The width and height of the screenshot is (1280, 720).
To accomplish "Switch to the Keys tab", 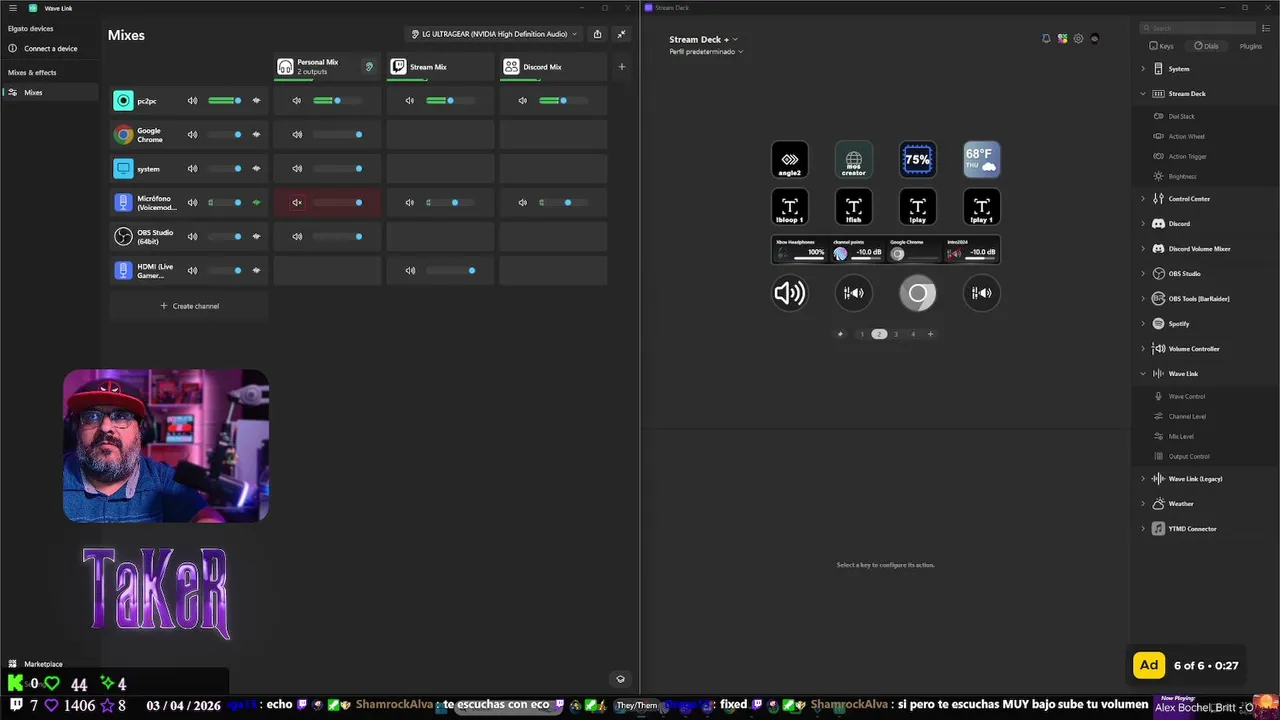I will [x=1162, y=46].
